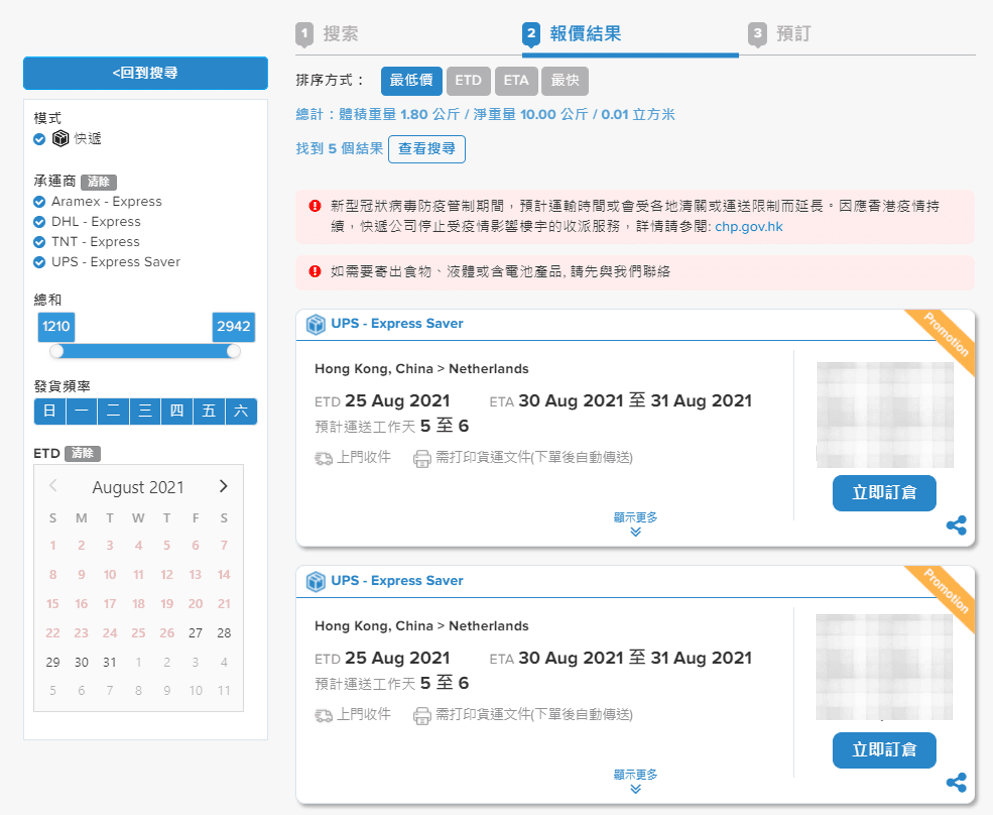Sort results by 最快

click(x=565, y=80)
